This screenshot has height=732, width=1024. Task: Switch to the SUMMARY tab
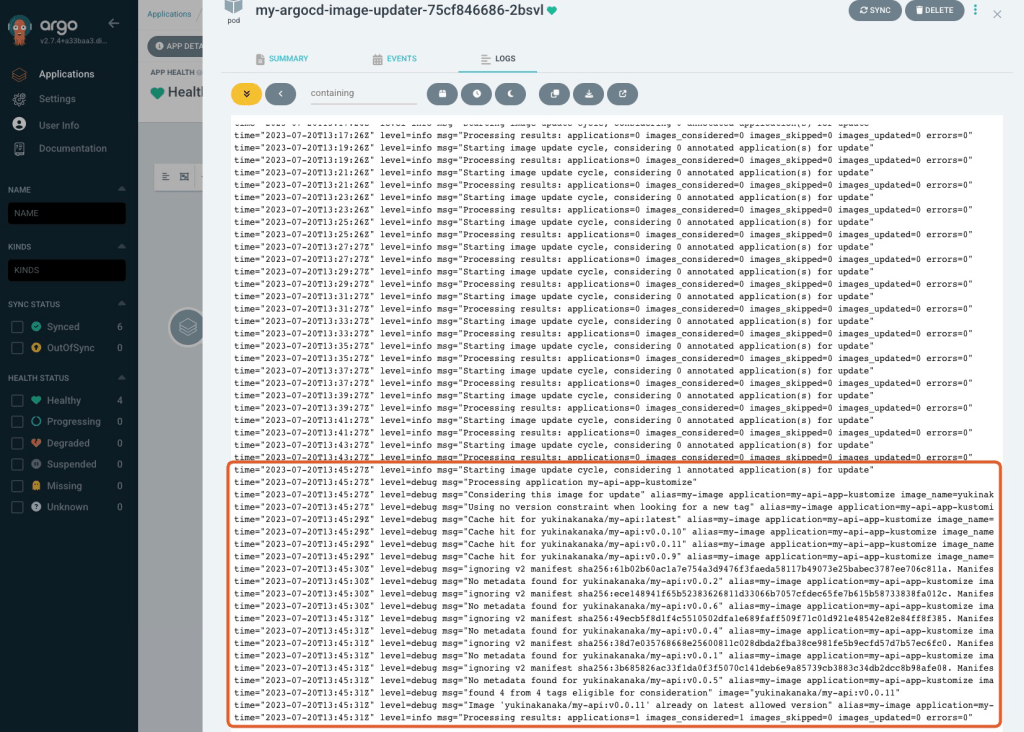[282, 60]
